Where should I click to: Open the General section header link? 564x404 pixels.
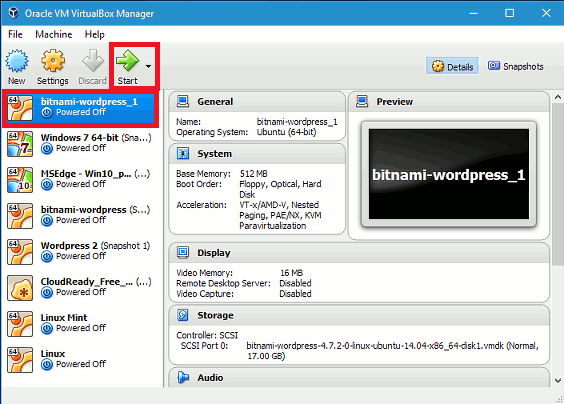[x=215, y=102]
